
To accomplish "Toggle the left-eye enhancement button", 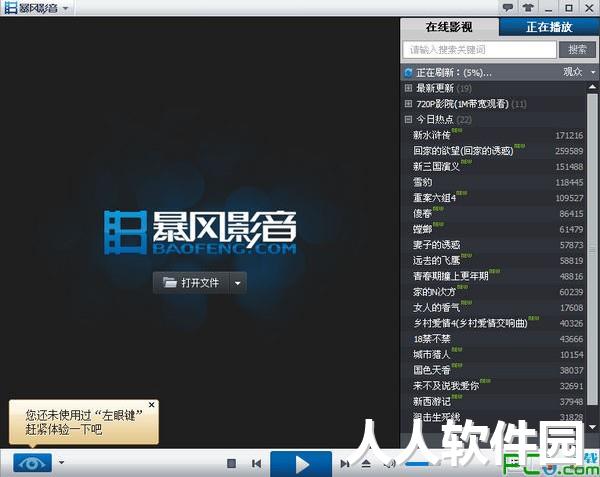I will 32,463.
